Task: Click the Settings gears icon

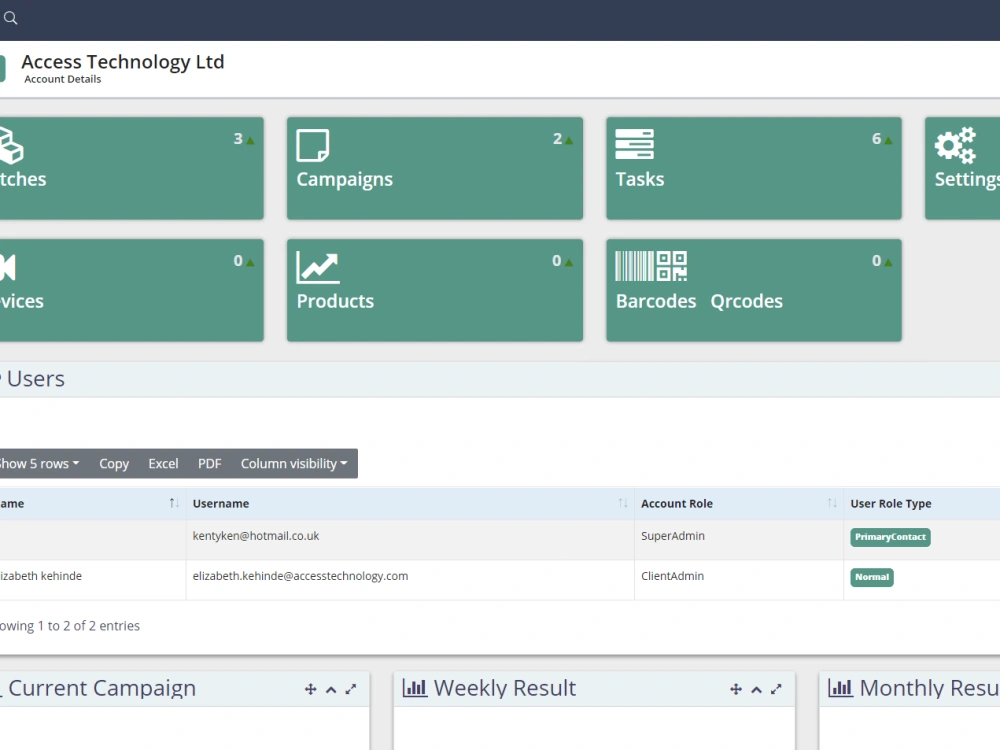Action: [x=955, y=145]
